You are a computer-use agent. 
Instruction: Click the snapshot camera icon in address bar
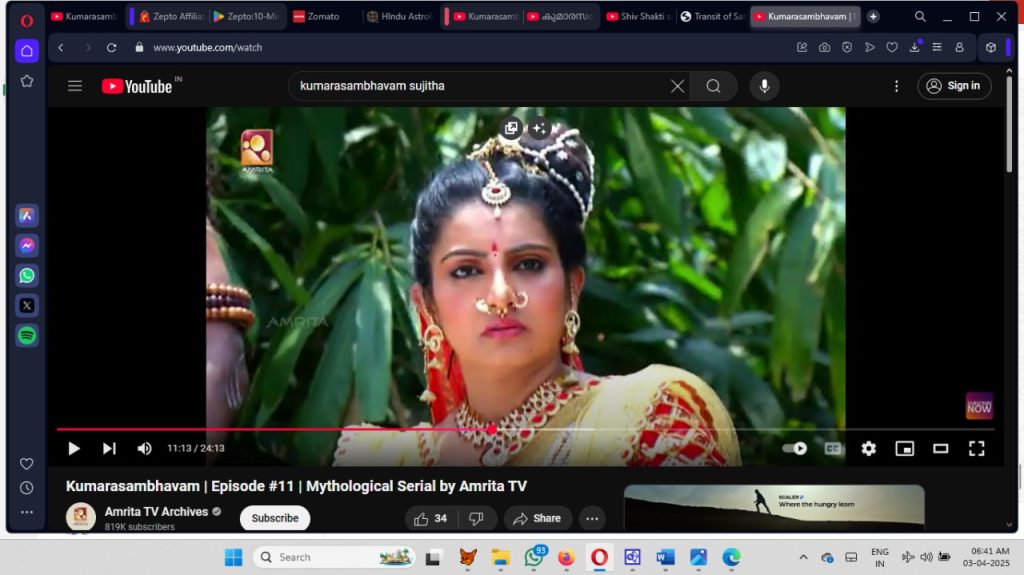[x=825, y=48]
